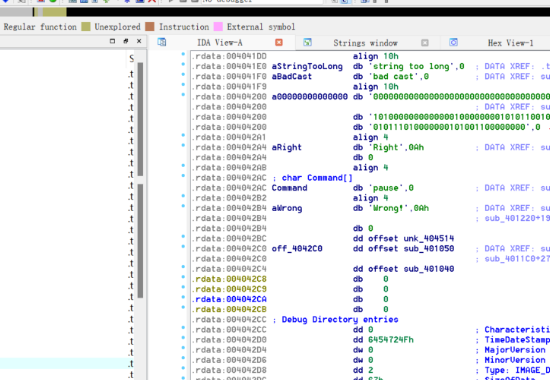Select the .rdata:004042CB address line
The width and height of the screenshot is (550, 380).
(x=229, y=309)
